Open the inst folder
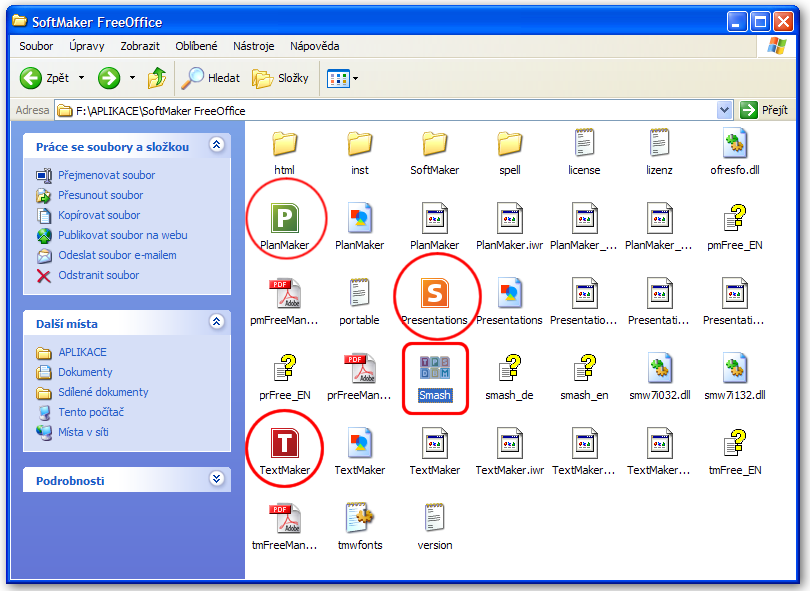The width and height of the screenshot is (810, 591). [x=360, y=152]
